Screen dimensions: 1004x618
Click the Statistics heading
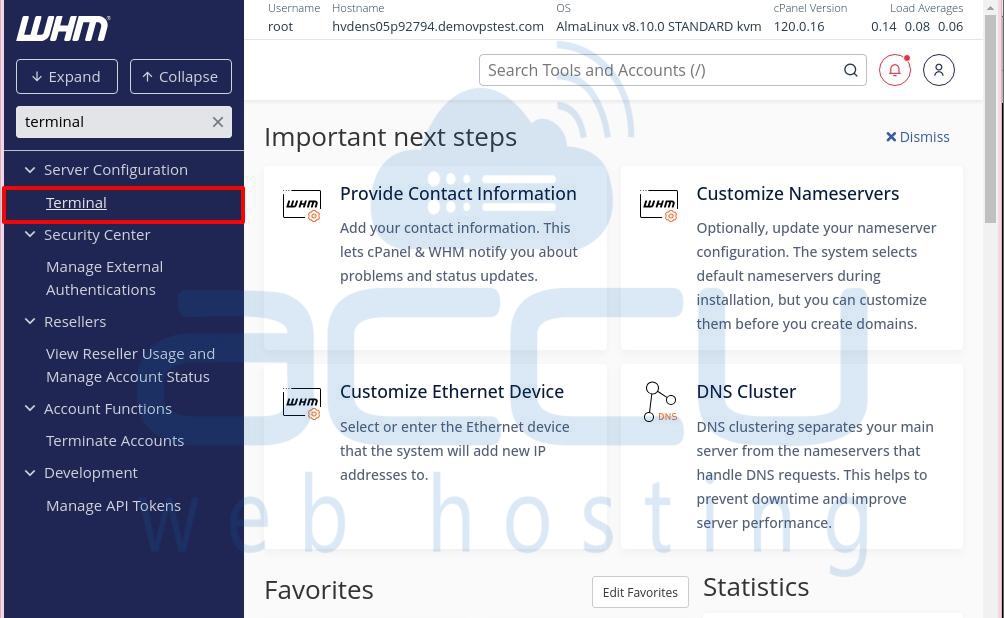pyautogui.click(x=756, y=587)
